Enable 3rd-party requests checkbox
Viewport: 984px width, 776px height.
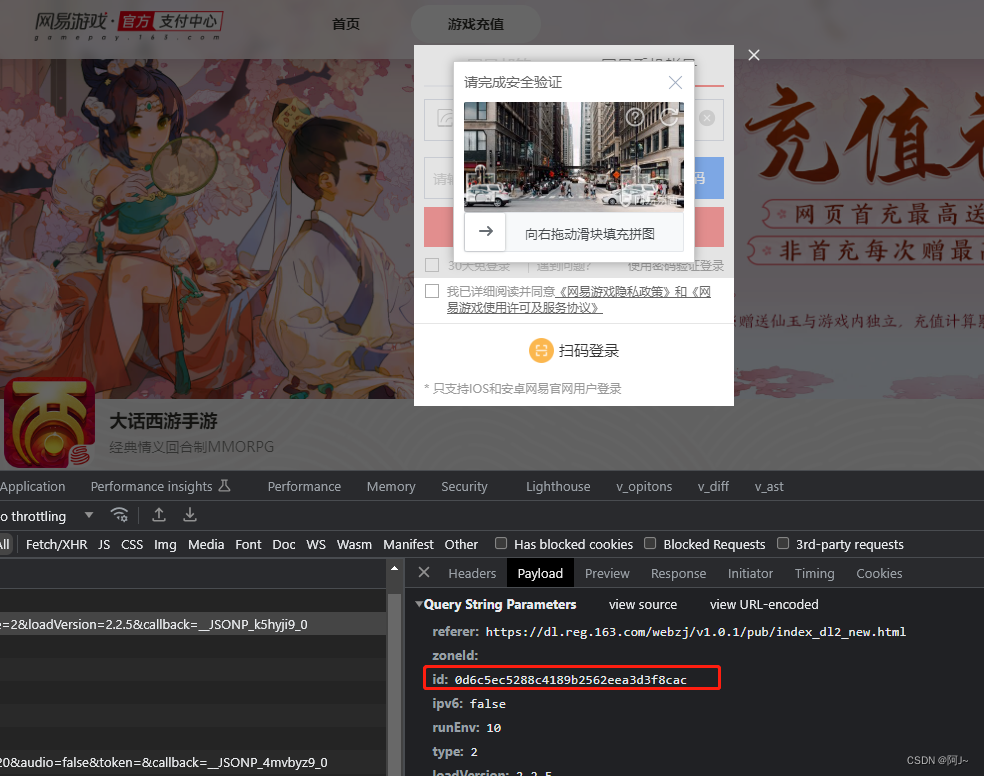[783, 543]
